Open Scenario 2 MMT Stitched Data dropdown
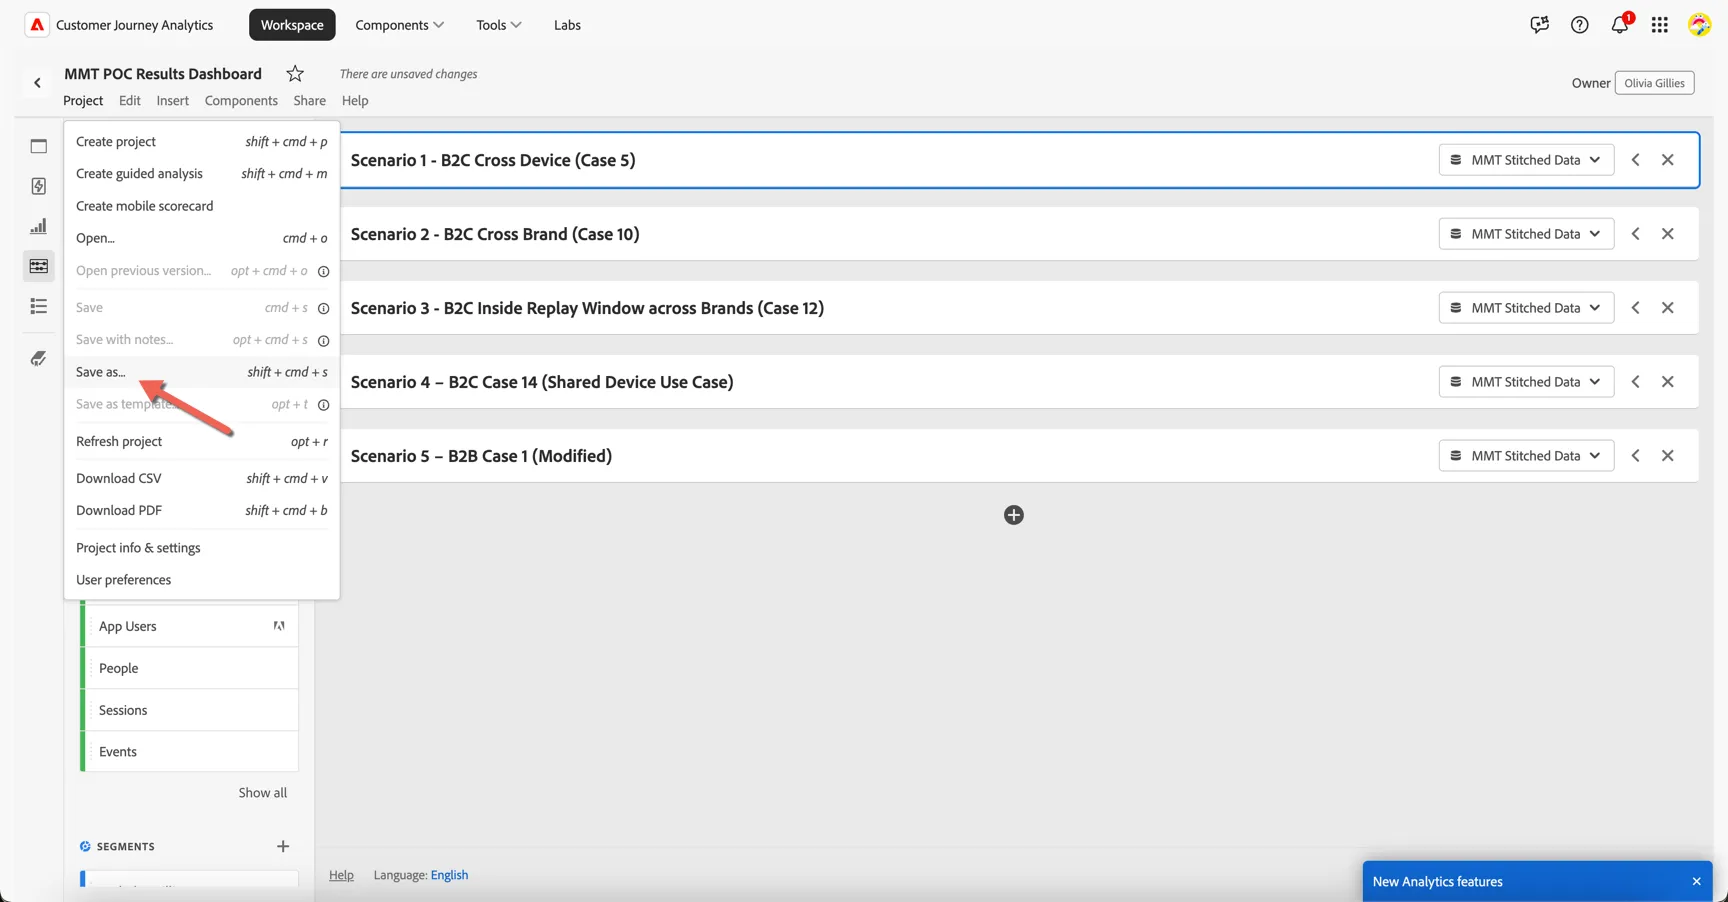Viewport: 1728px width, 902px height. coord(1526,234)
